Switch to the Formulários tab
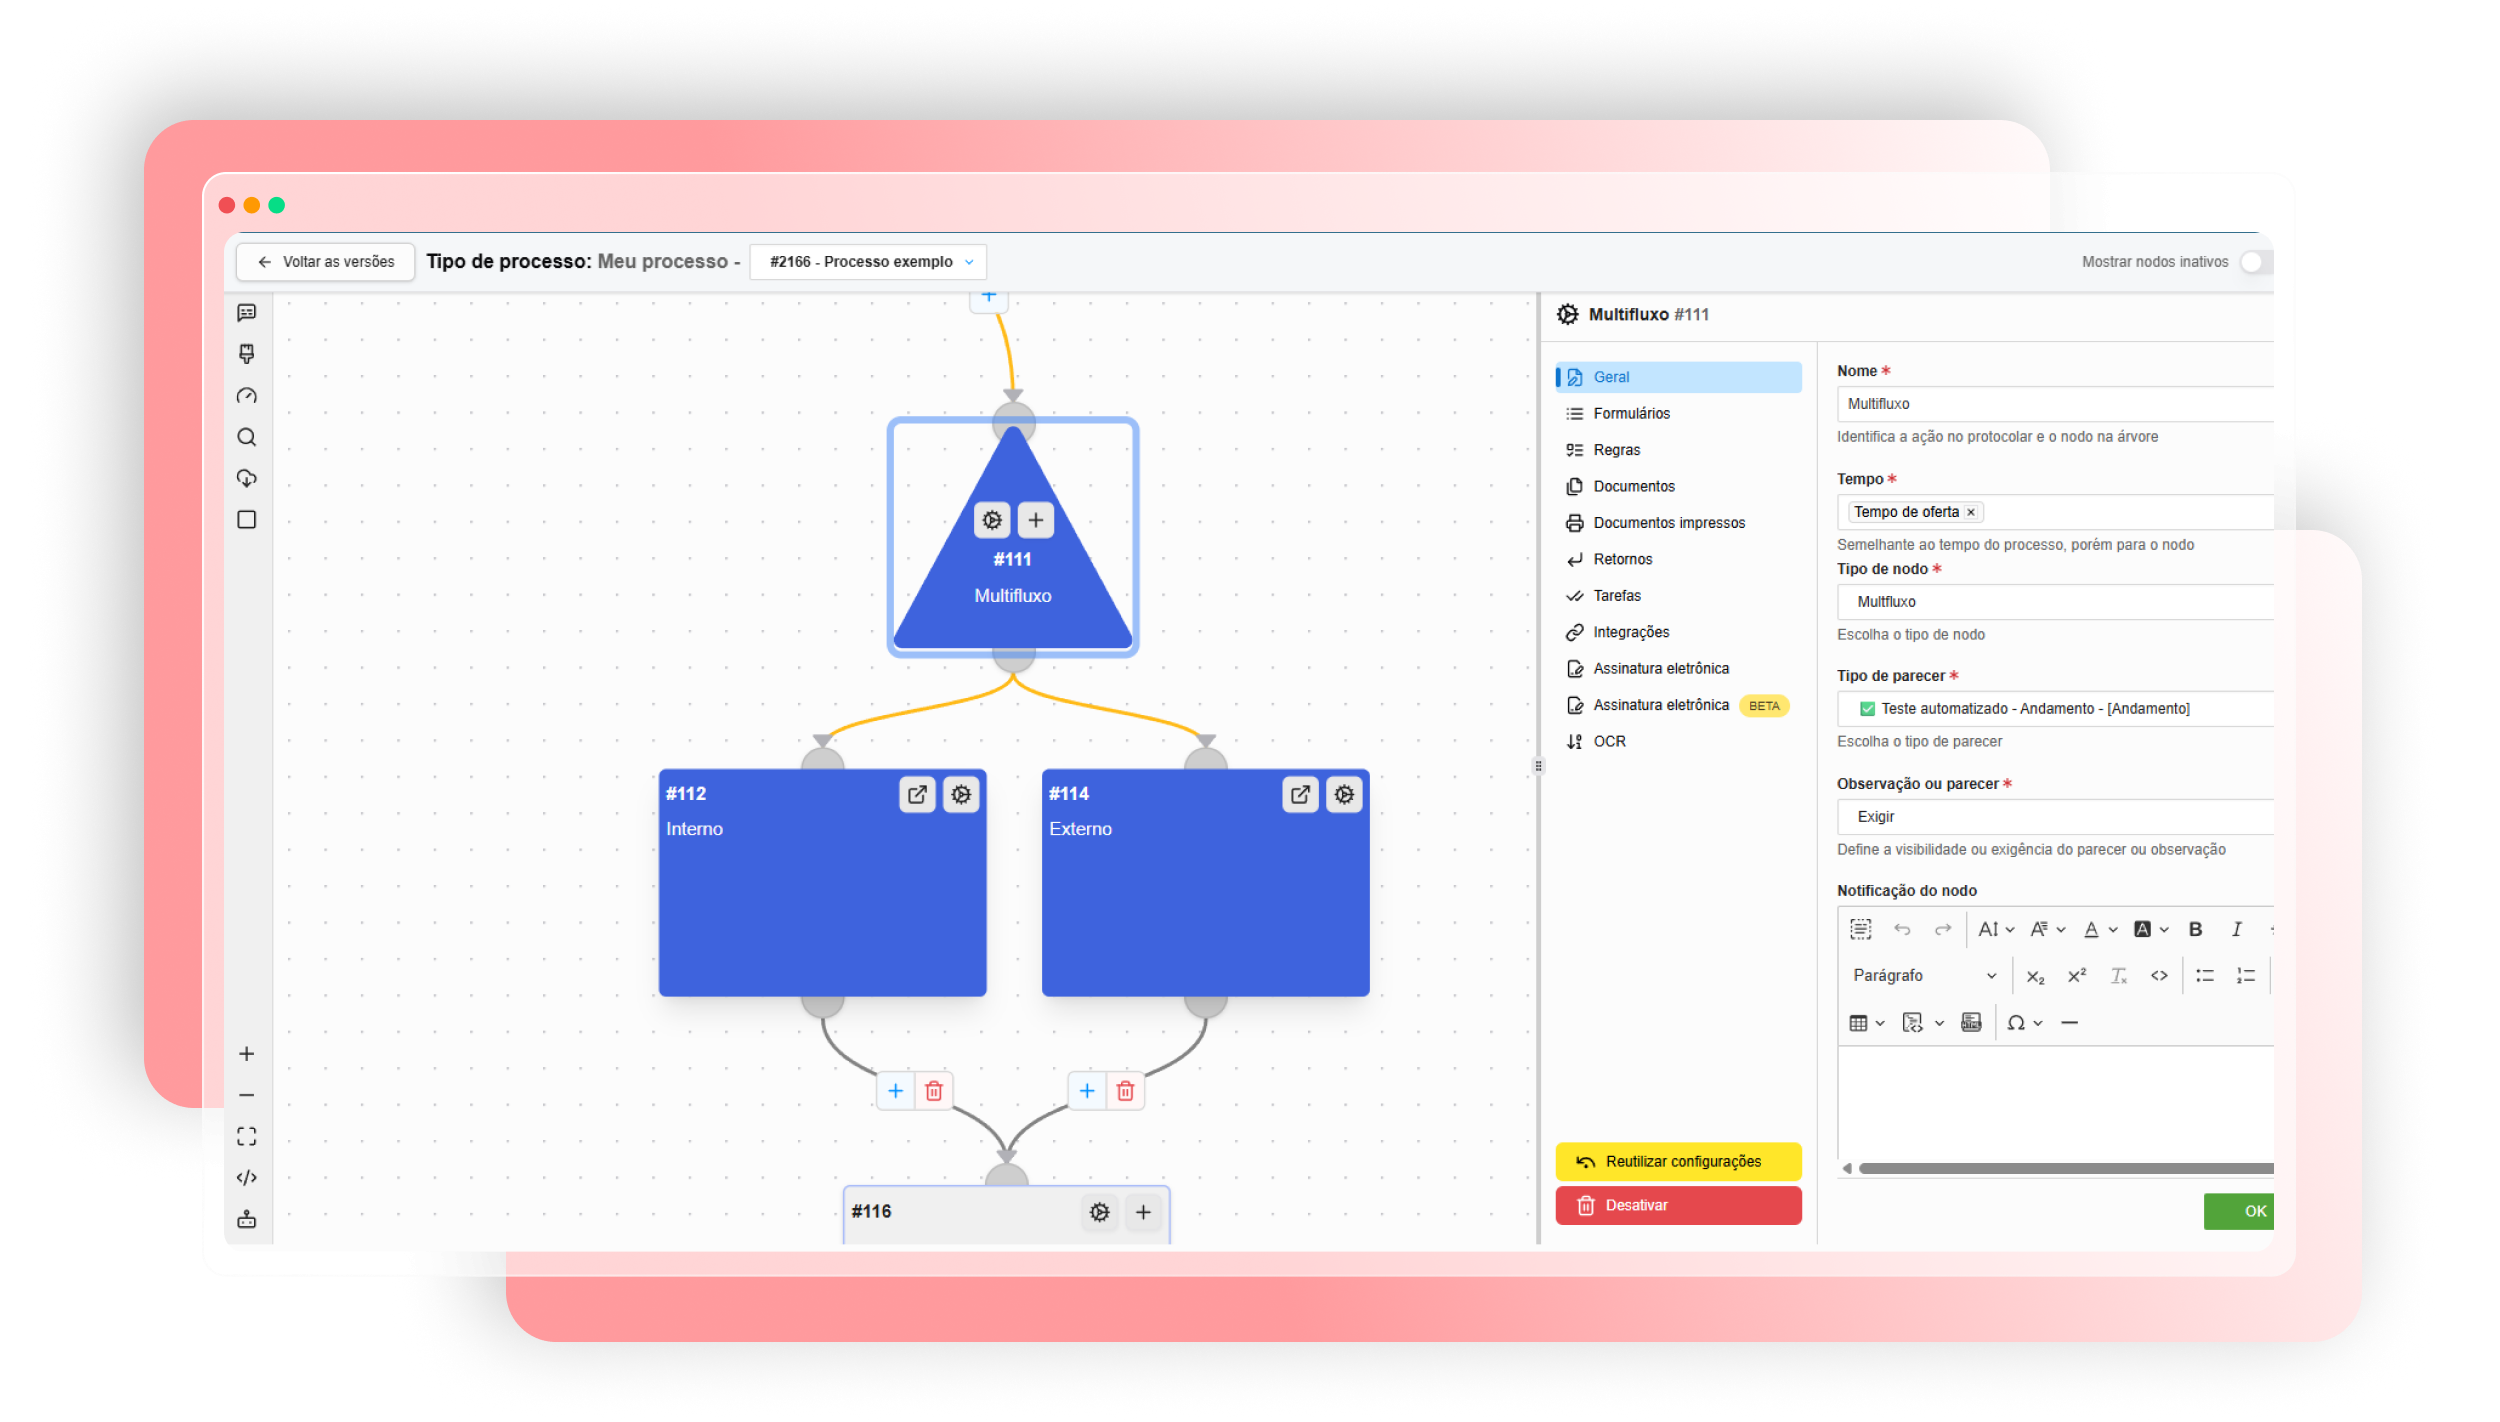Viewport: 2500px width, 1422px height. click(1631, 414)
